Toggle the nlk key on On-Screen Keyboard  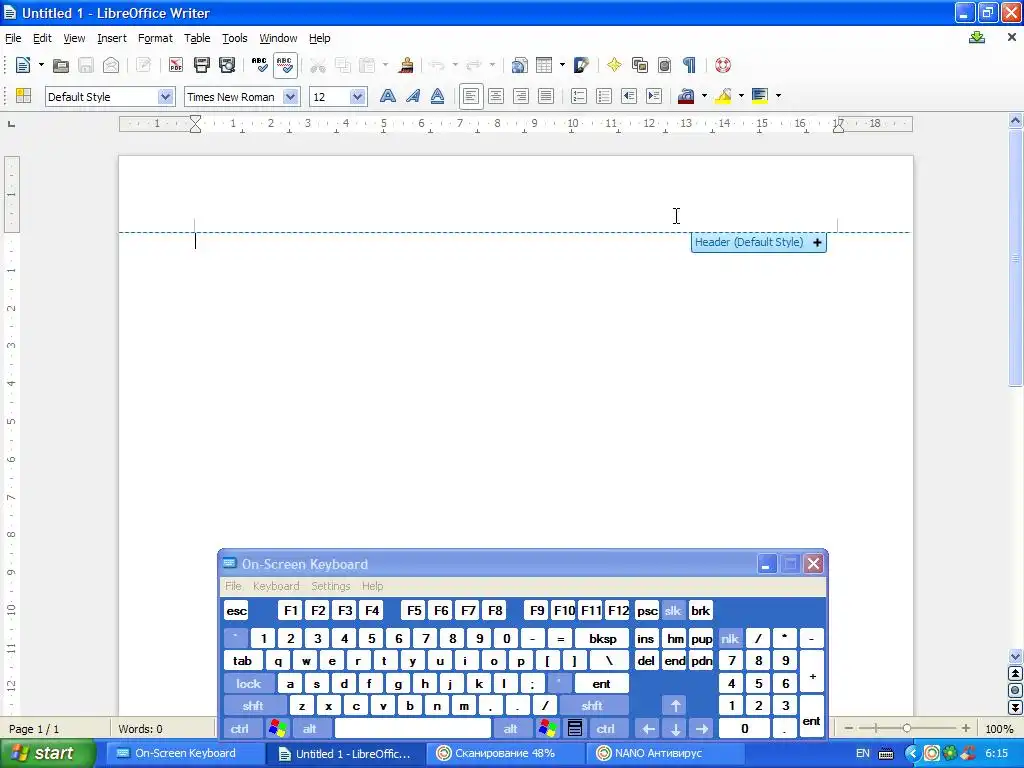[729, 639]
